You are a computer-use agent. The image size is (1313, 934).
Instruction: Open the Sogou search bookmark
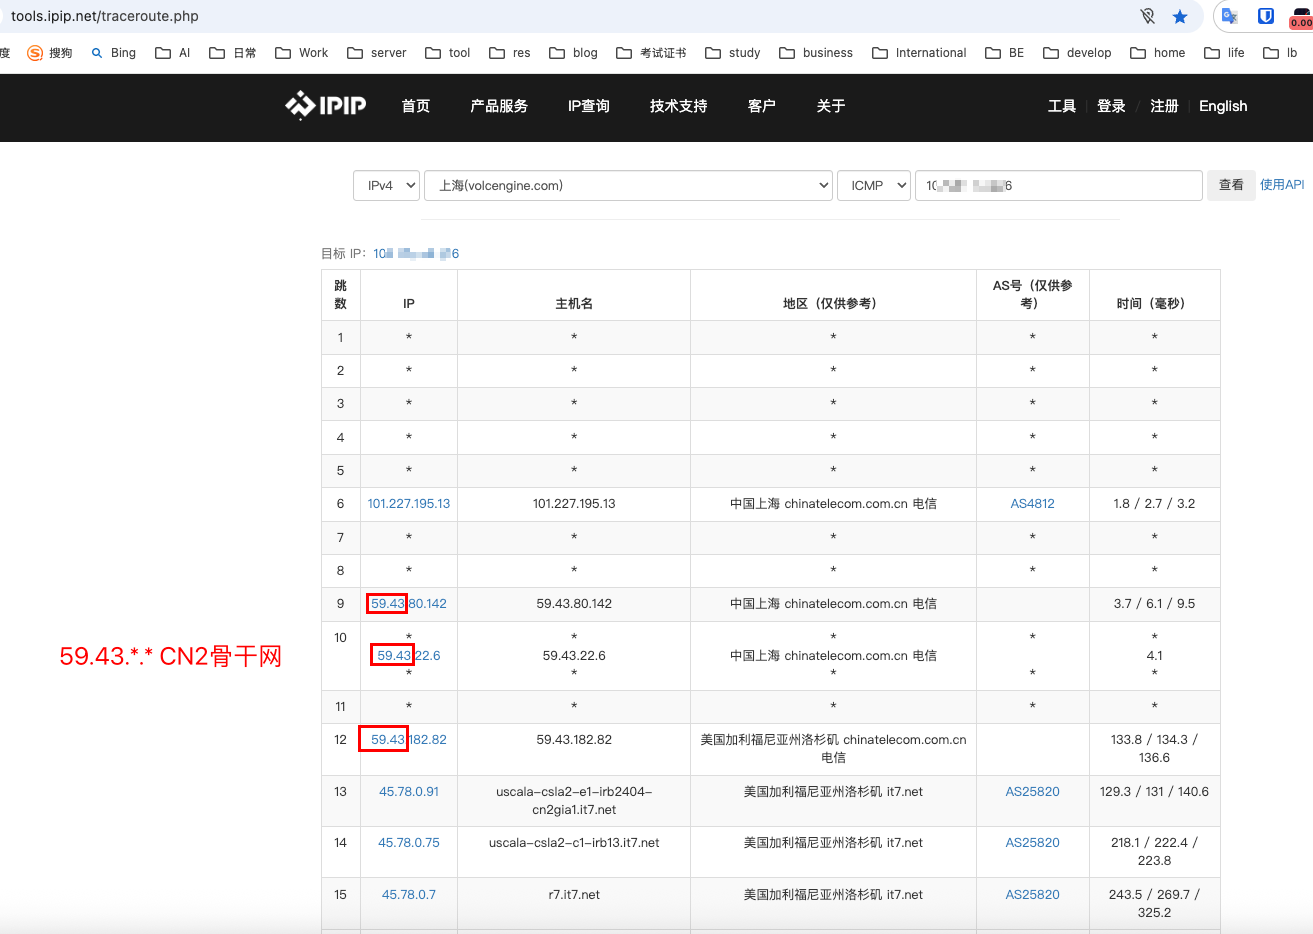[x=49, y=53]
